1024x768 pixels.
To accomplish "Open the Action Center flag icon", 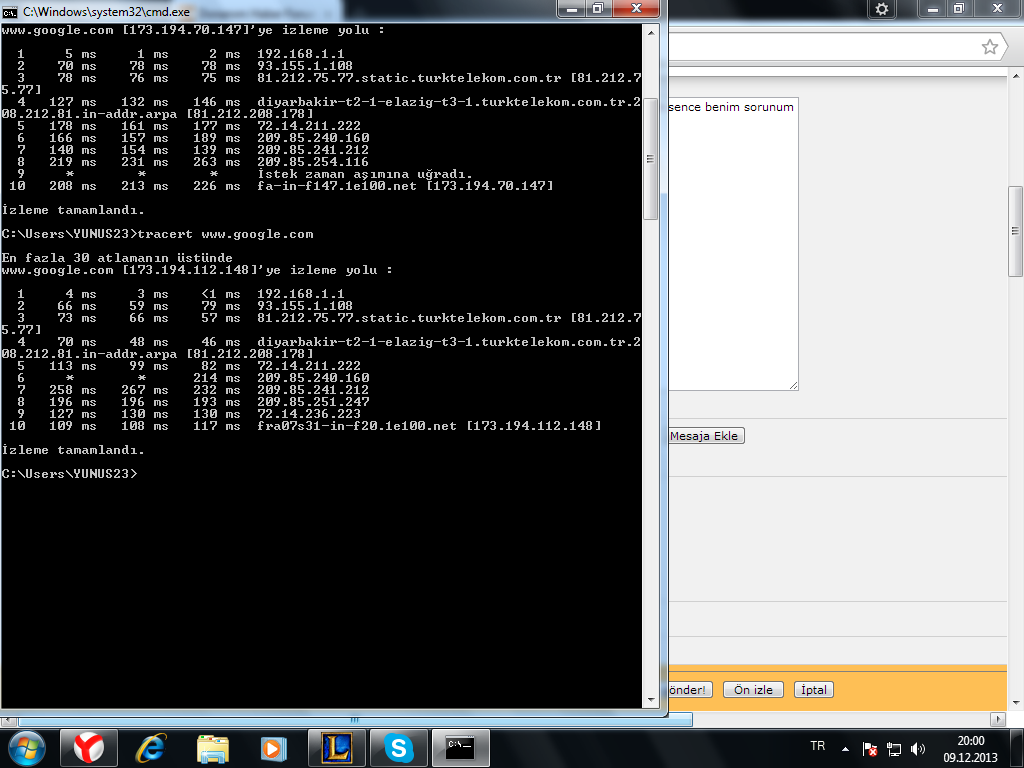I will [x=869, y=749].
